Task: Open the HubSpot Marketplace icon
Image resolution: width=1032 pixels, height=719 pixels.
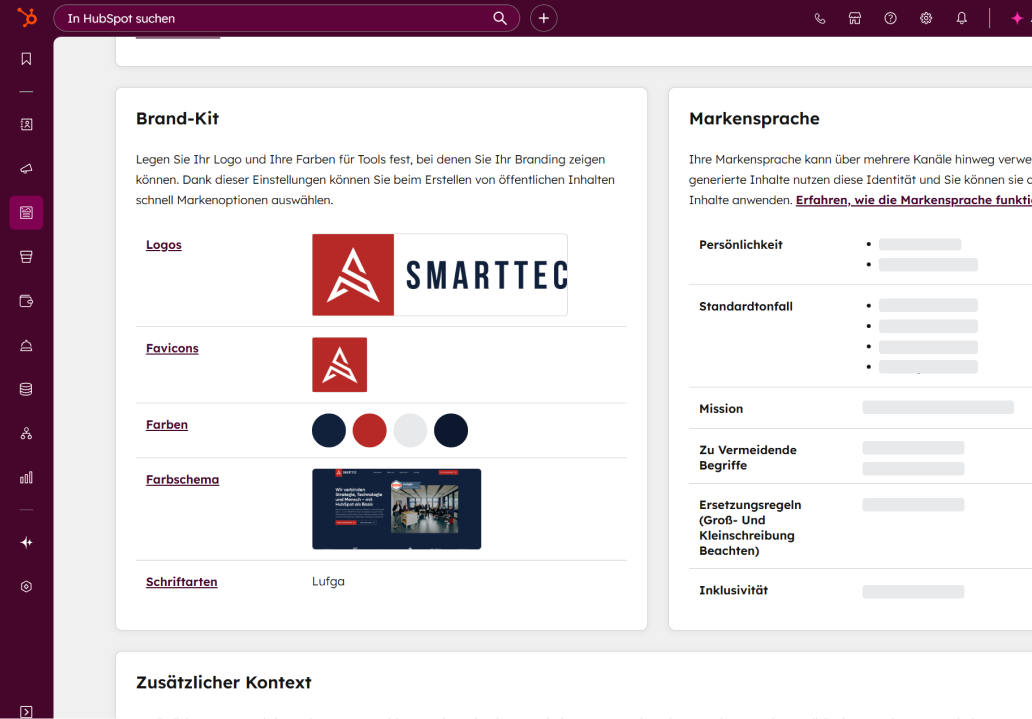Action: (x=855, y=18)
